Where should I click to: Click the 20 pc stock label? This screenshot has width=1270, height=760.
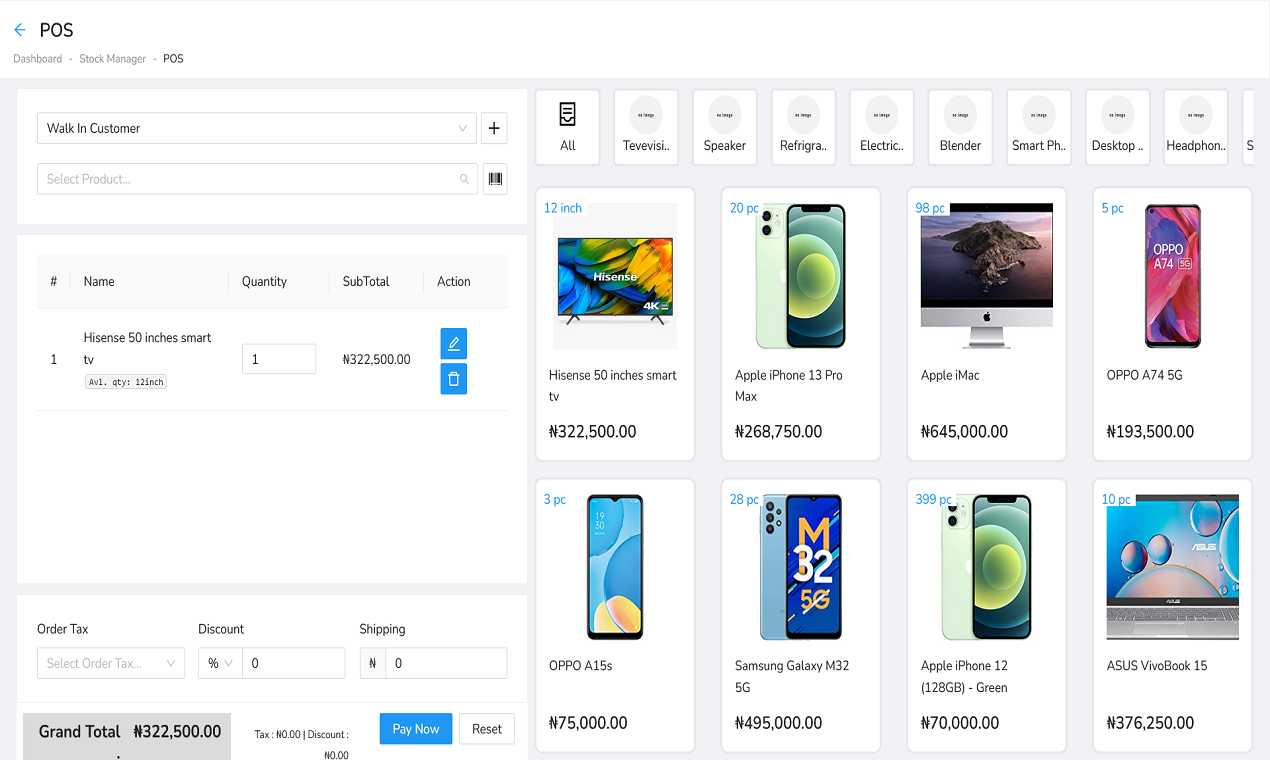coord(744,208)
